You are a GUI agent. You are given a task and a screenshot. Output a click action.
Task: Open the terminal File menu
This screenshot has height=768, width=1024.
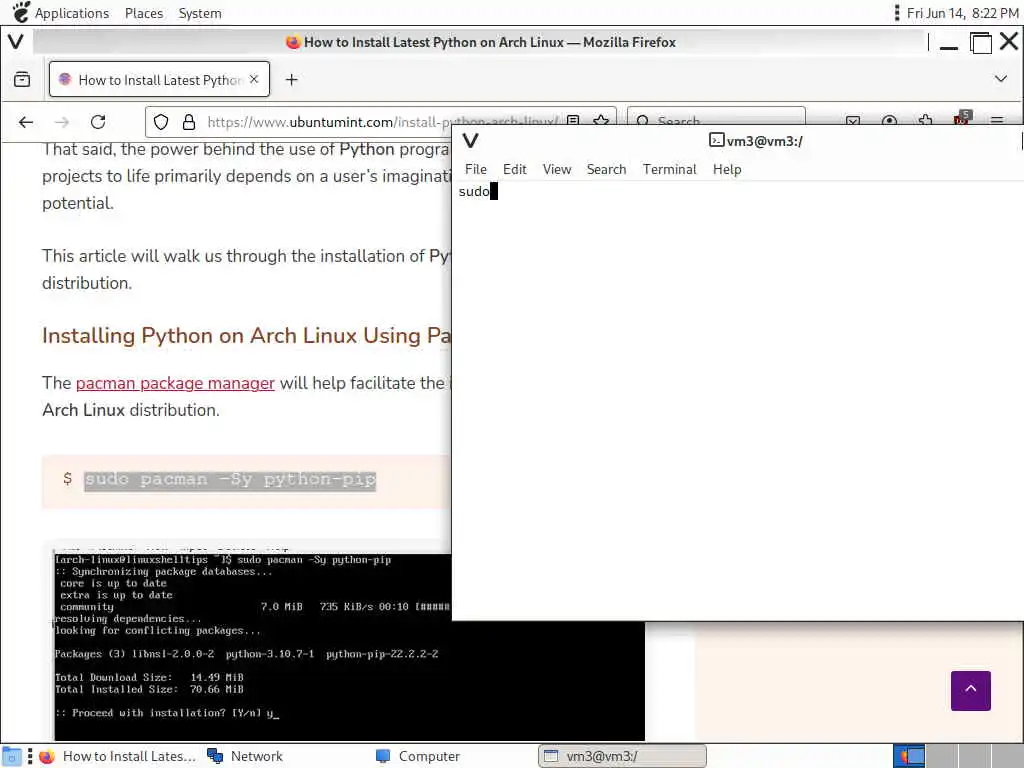point(475,169)
